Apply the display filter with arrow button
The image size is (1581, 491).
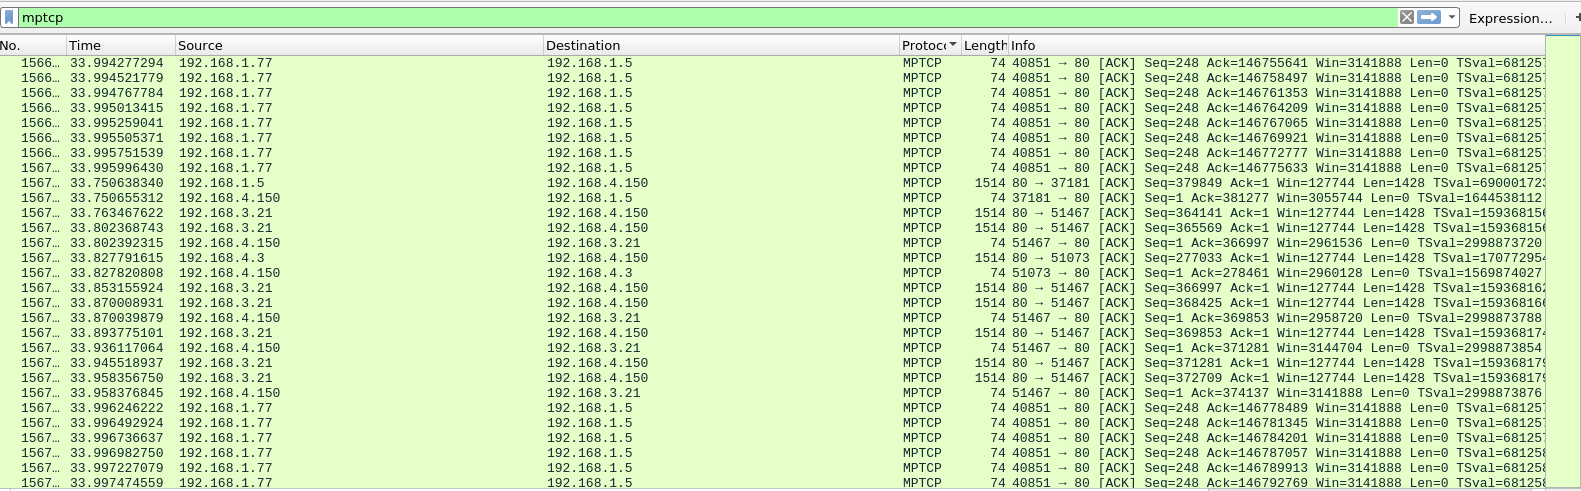1429,17
